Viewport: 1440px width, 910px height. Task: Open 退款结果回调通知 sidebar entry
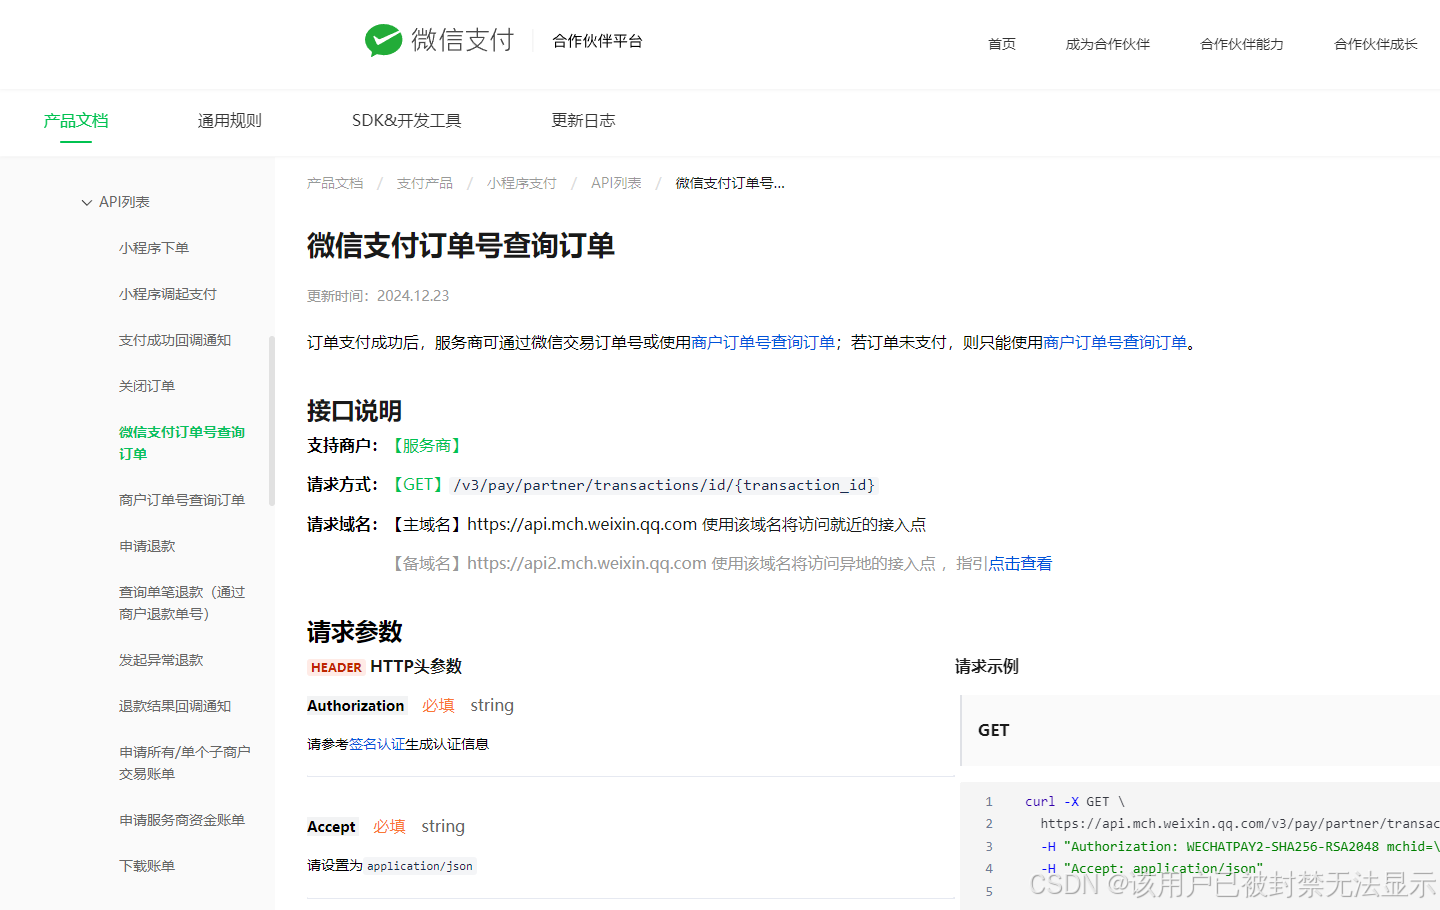(175, 706)
